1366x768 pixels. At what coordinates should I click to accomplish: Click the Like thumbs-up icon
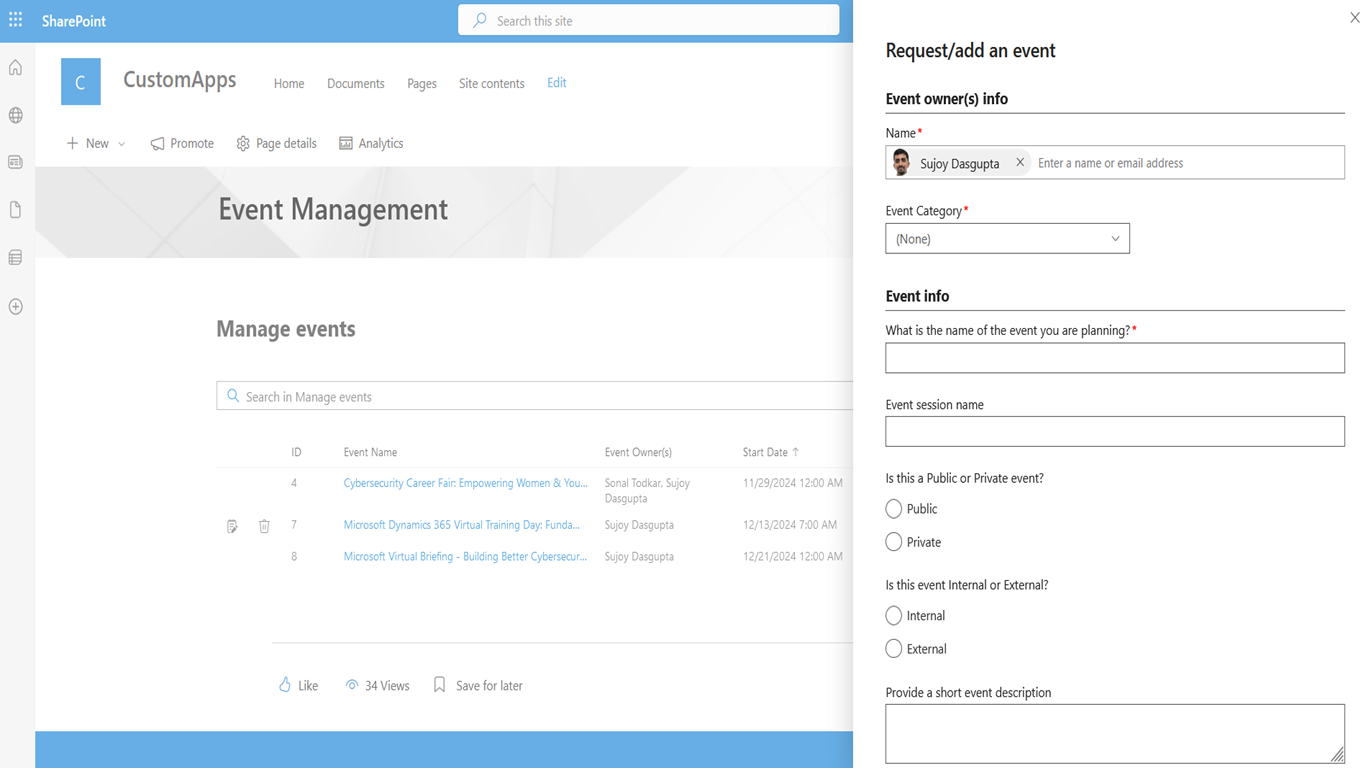285,685
